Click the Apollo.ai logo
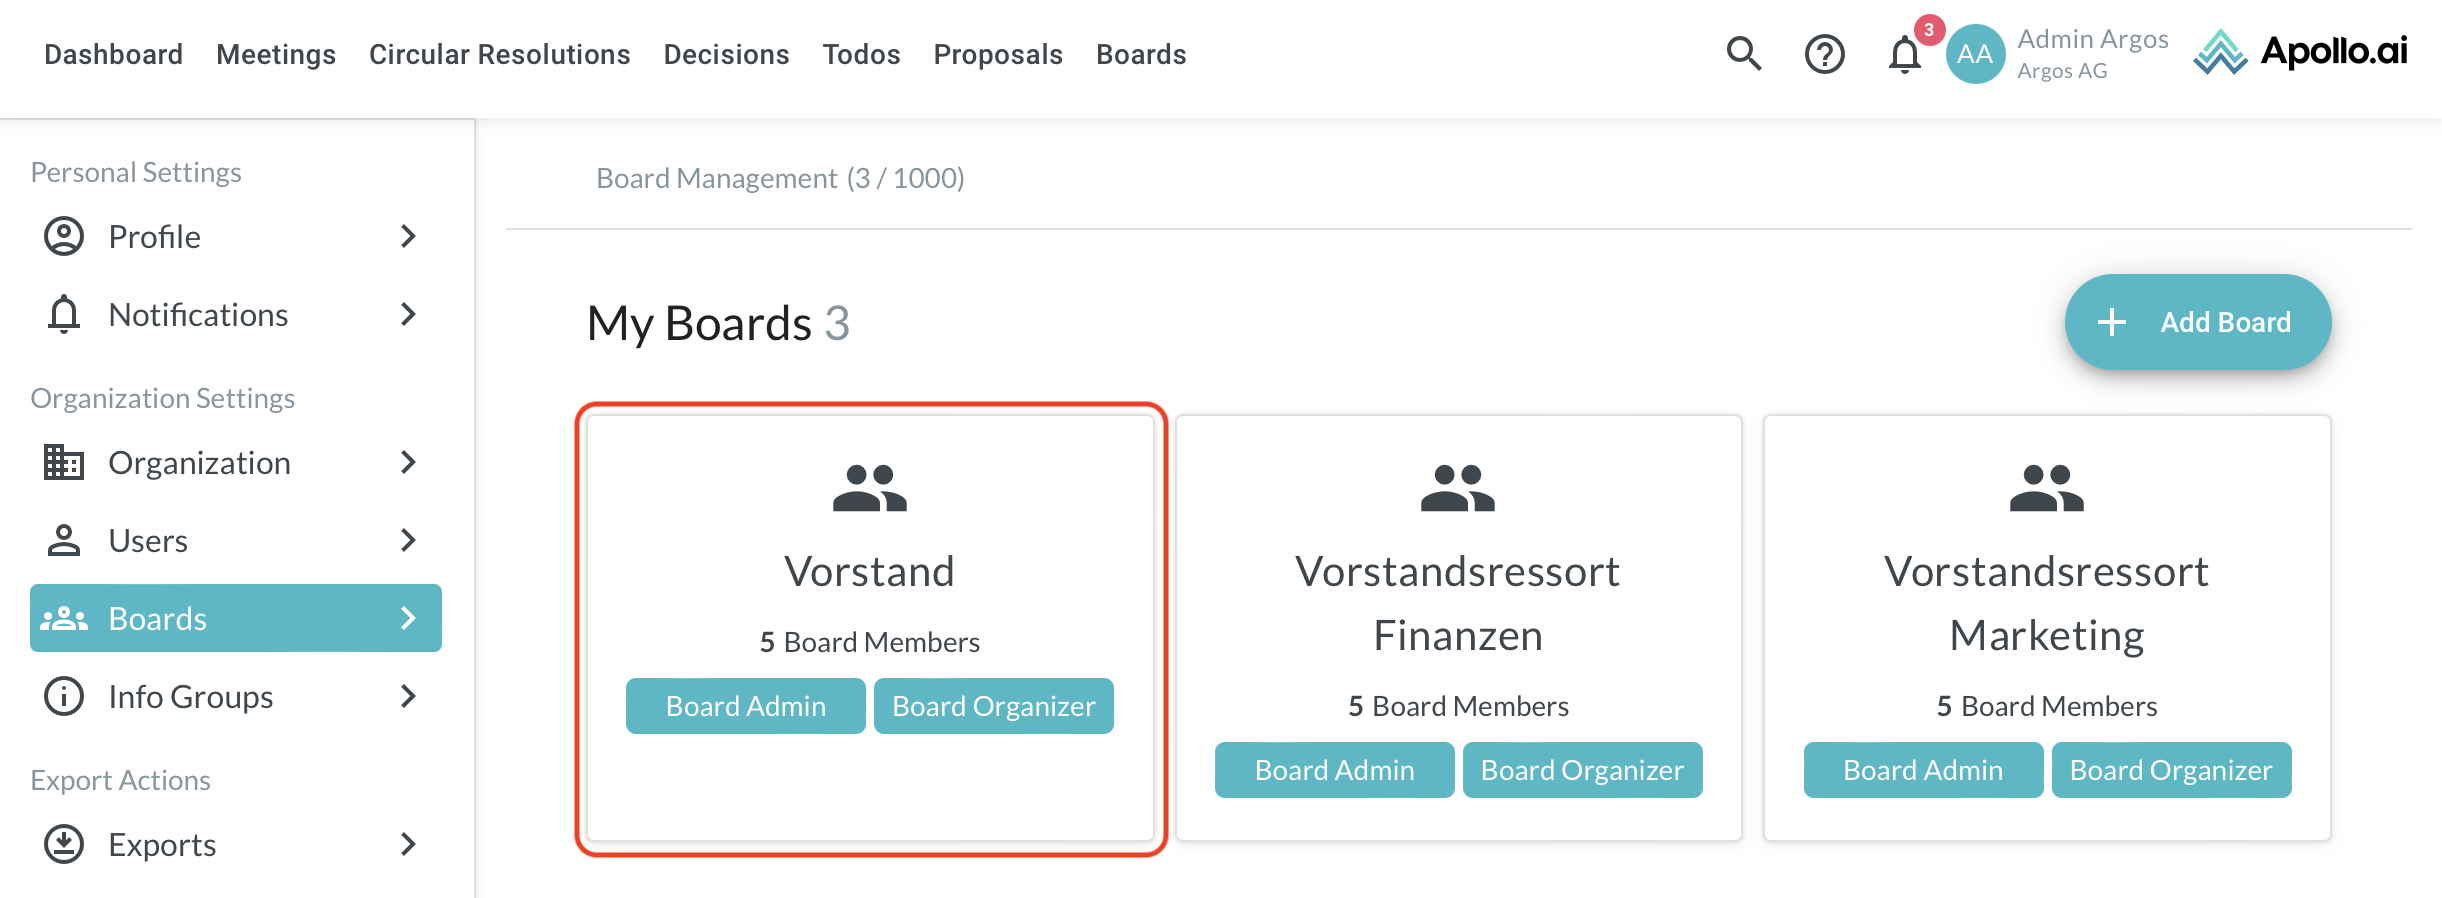 coord(2300,52)
